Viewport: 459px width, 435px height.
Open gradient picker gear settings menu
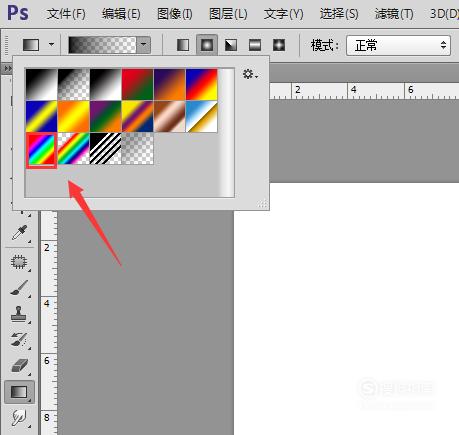coord(250,74)
